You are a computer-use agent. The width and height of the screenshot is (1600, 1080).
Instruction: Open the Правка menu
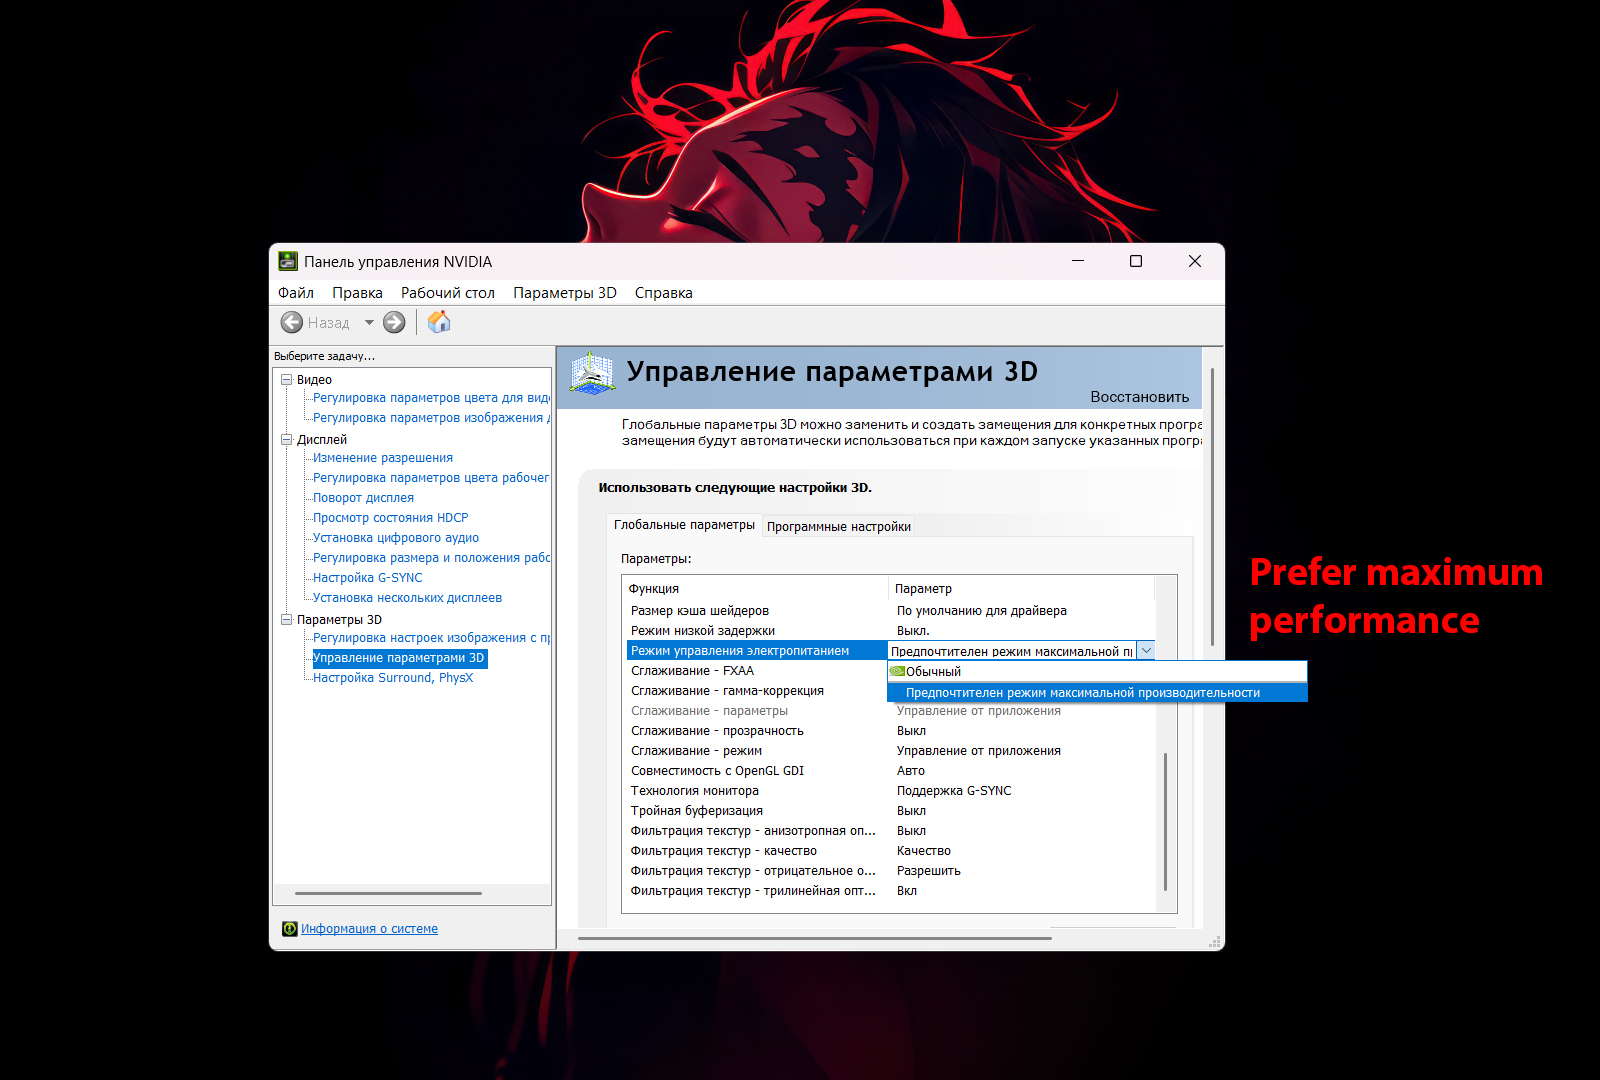pyautogui.click(x=358, y=293)
